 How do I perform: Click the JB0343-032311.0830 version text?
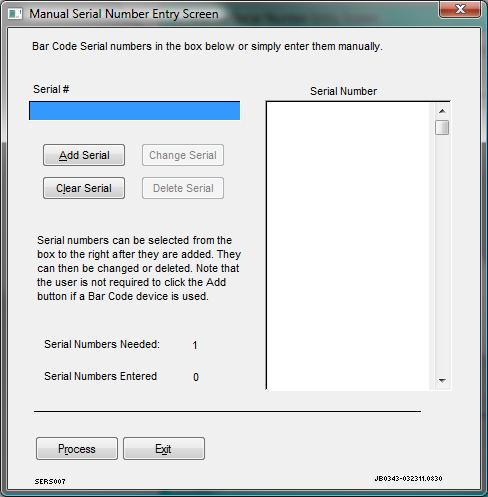pos(408,479)
